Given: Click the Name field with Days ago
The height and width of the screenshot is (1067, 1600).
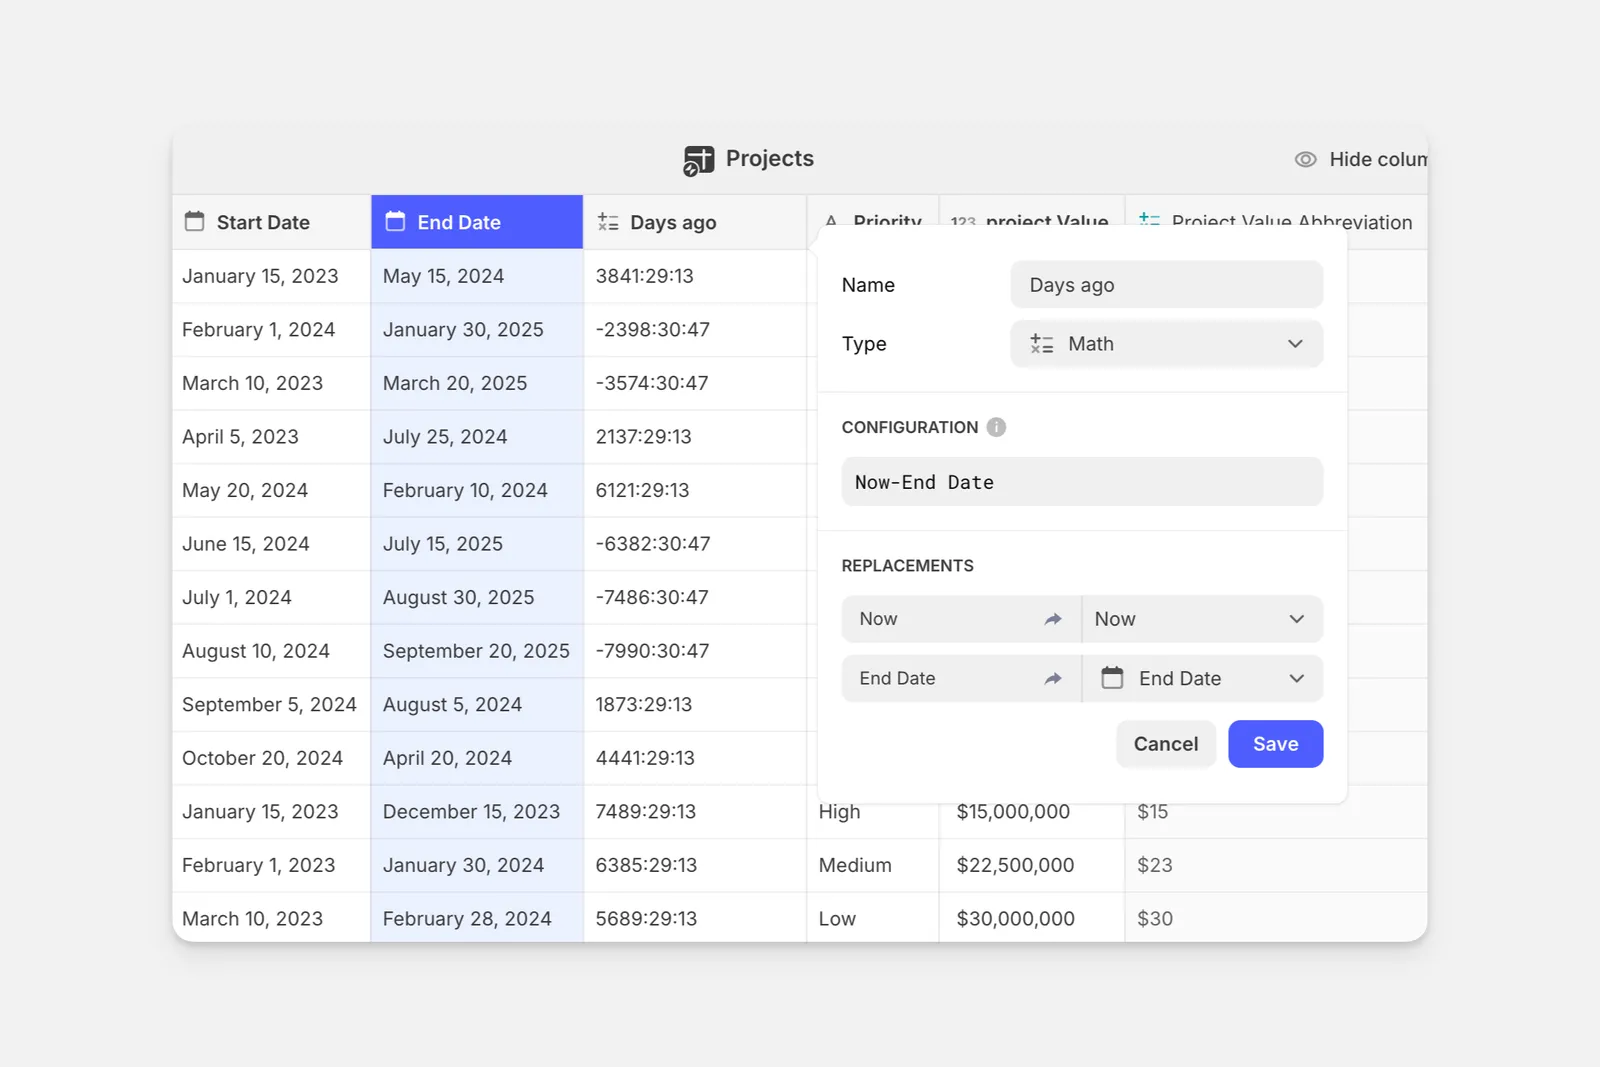Looking at the screenshot, I should click(1167, 285).
